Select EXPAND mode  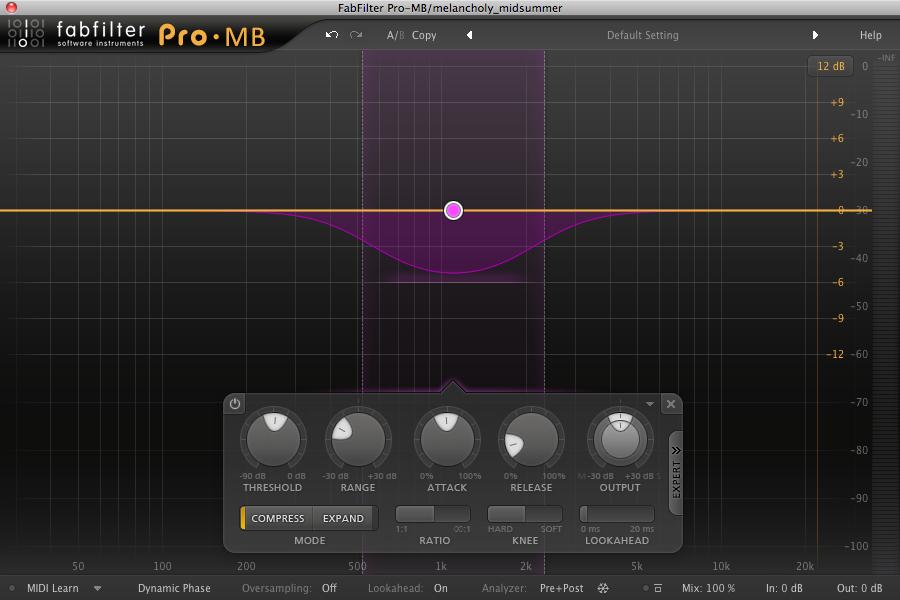pos(343,518)
